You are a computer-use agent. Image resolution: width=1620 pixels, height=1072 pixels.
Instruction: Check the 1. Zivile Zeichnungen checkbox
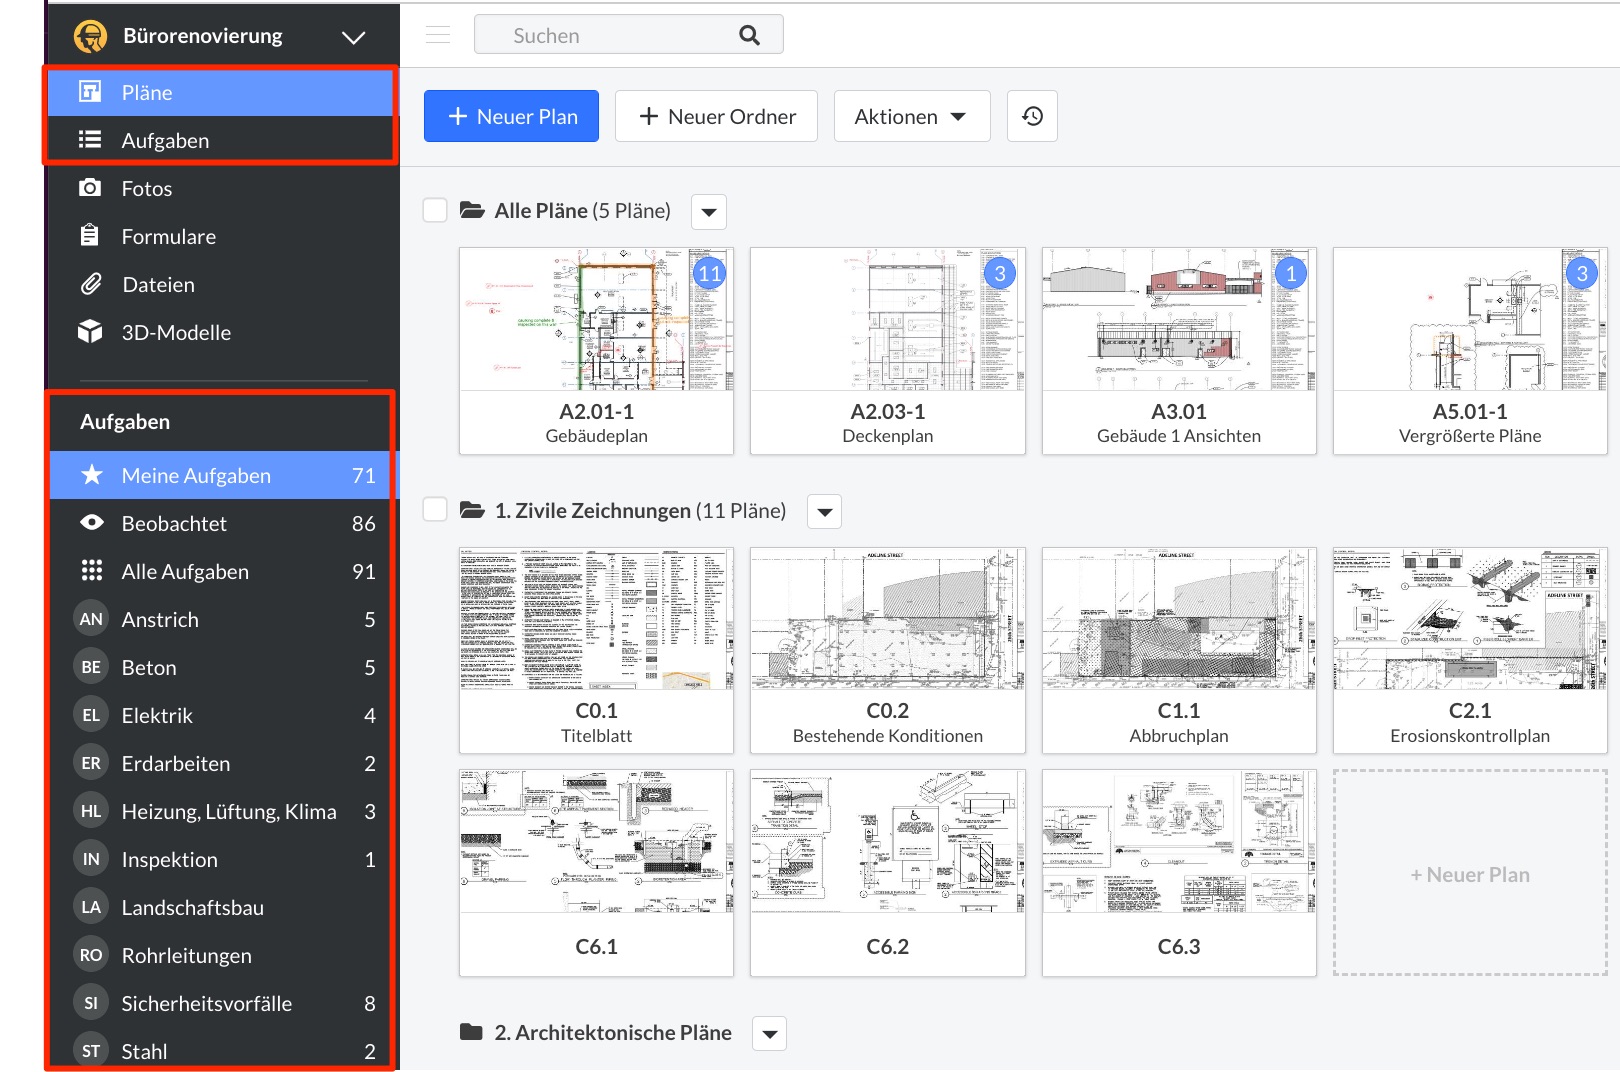coord(435,510)
